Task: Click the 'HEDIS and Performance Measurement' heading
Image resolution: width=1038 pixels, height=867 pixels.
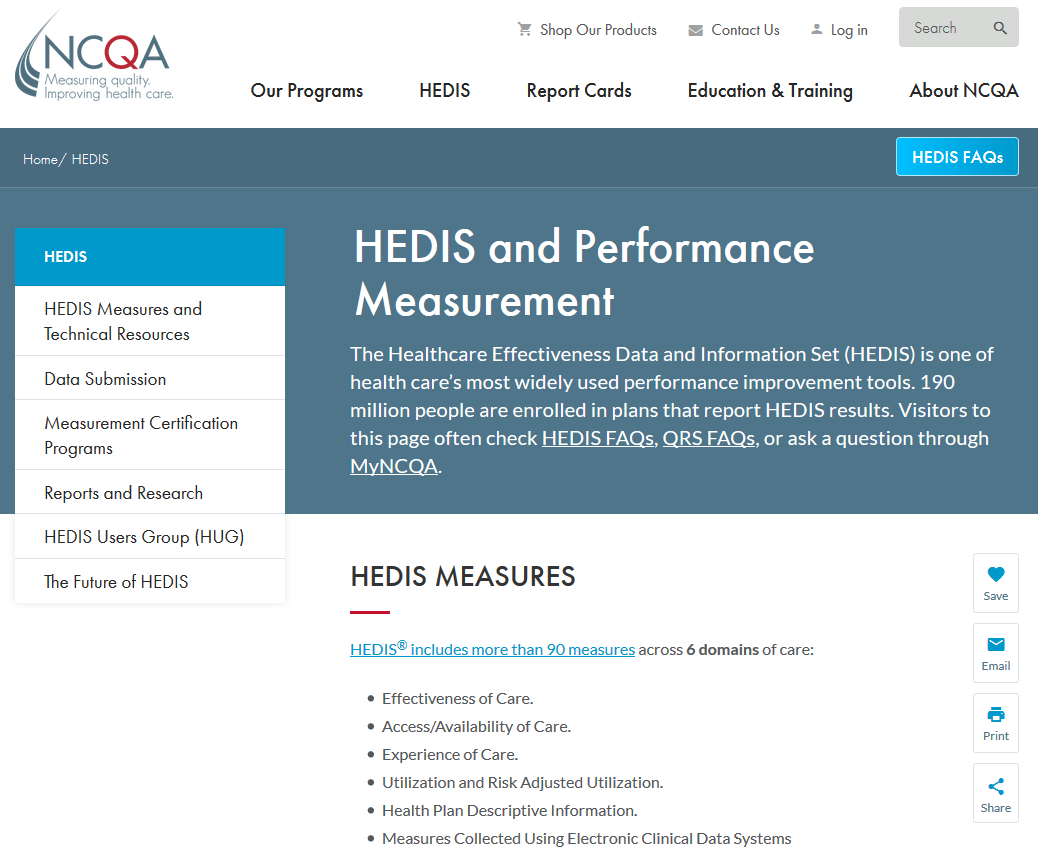Action: [x=584, y=273]
